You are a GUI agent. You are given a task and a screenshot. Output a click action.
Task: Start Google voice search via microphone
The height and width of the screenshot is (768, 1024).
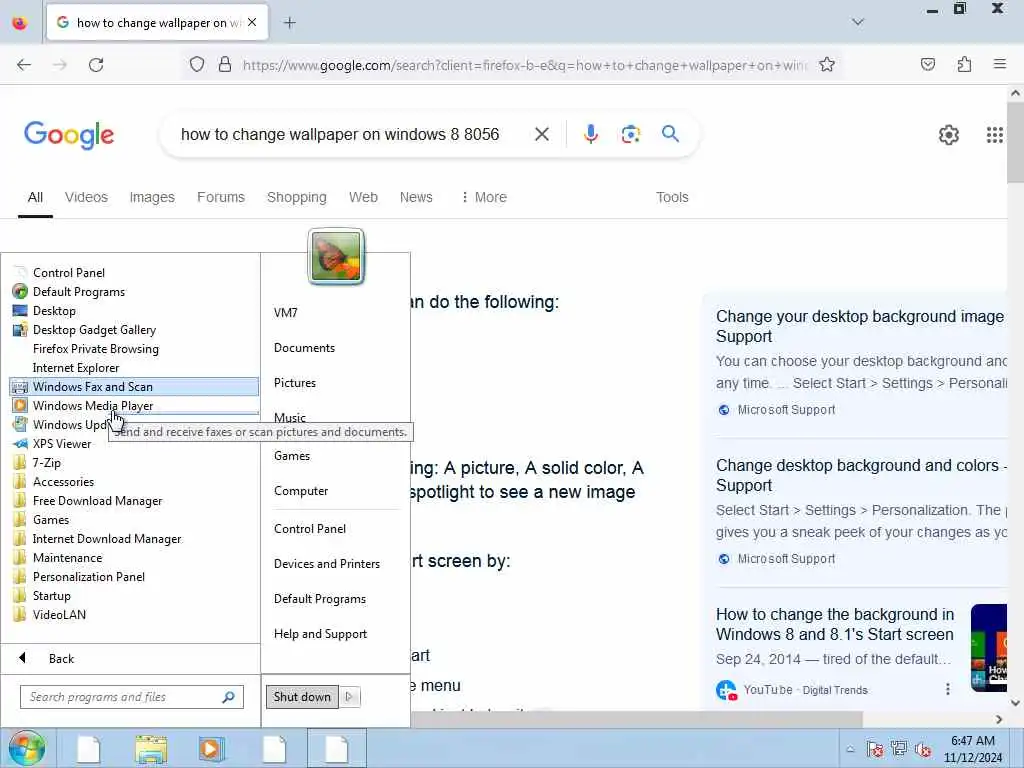pyautogui.click(x=590, y=135)
